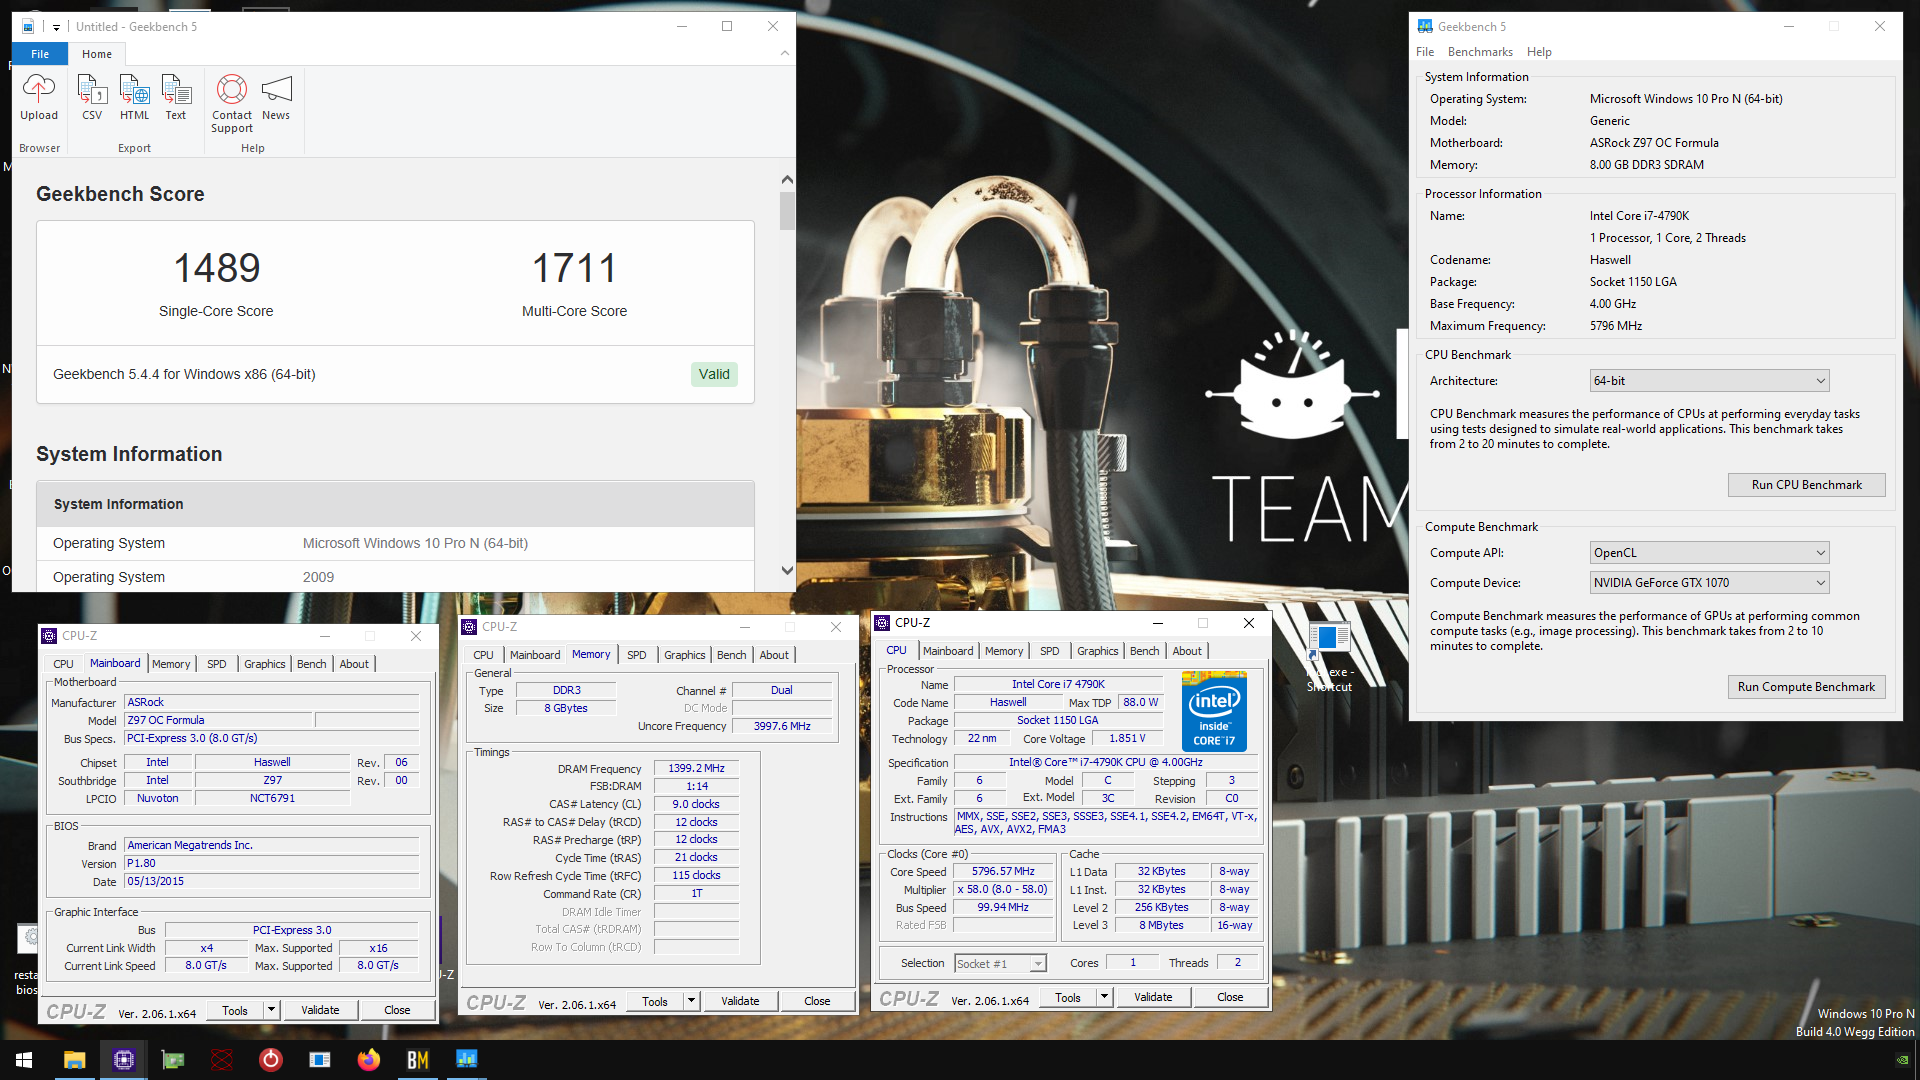Click the results scrollbar down arrow
This screenshot has height=1080, width=1920.
(787, 571)
